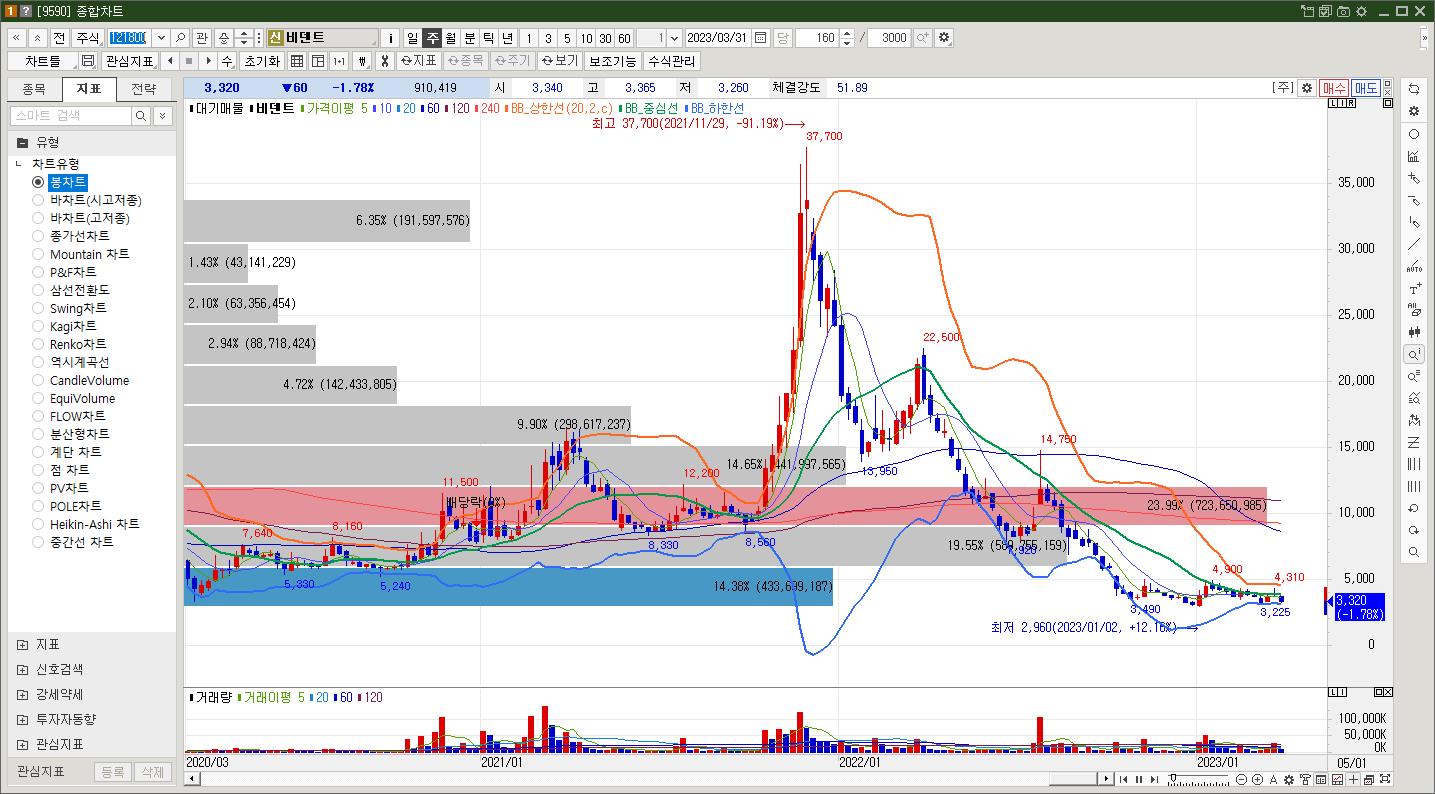Expand the 강세약세 section
The height and width of the screenshot is (794, 1435).
tap(22, 694)
